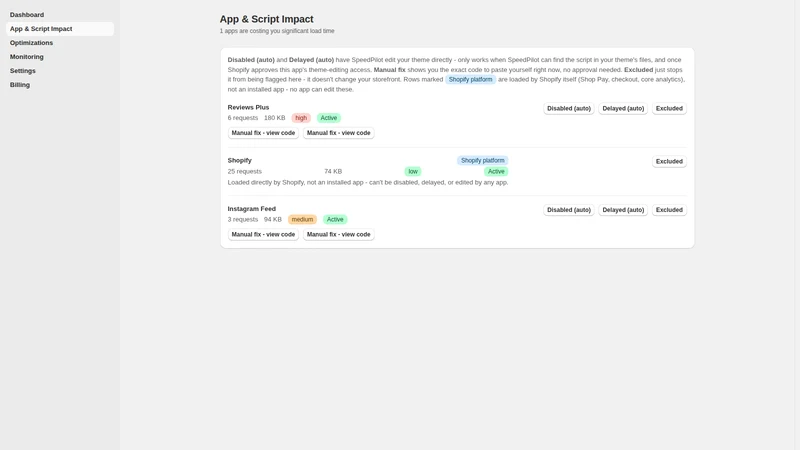Click the Shopify platform badge in Shopify row
This screenshot has width=800, height=450.
483,160
